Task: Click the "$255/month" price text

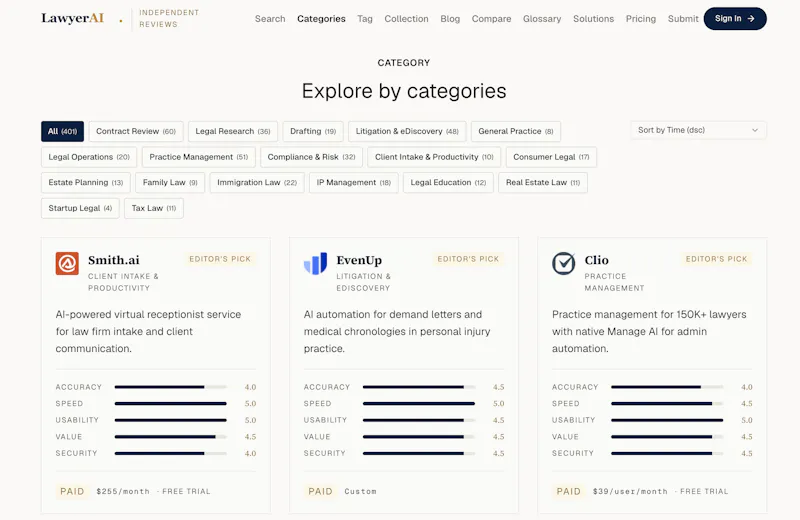Action: (x=123, y=491)
